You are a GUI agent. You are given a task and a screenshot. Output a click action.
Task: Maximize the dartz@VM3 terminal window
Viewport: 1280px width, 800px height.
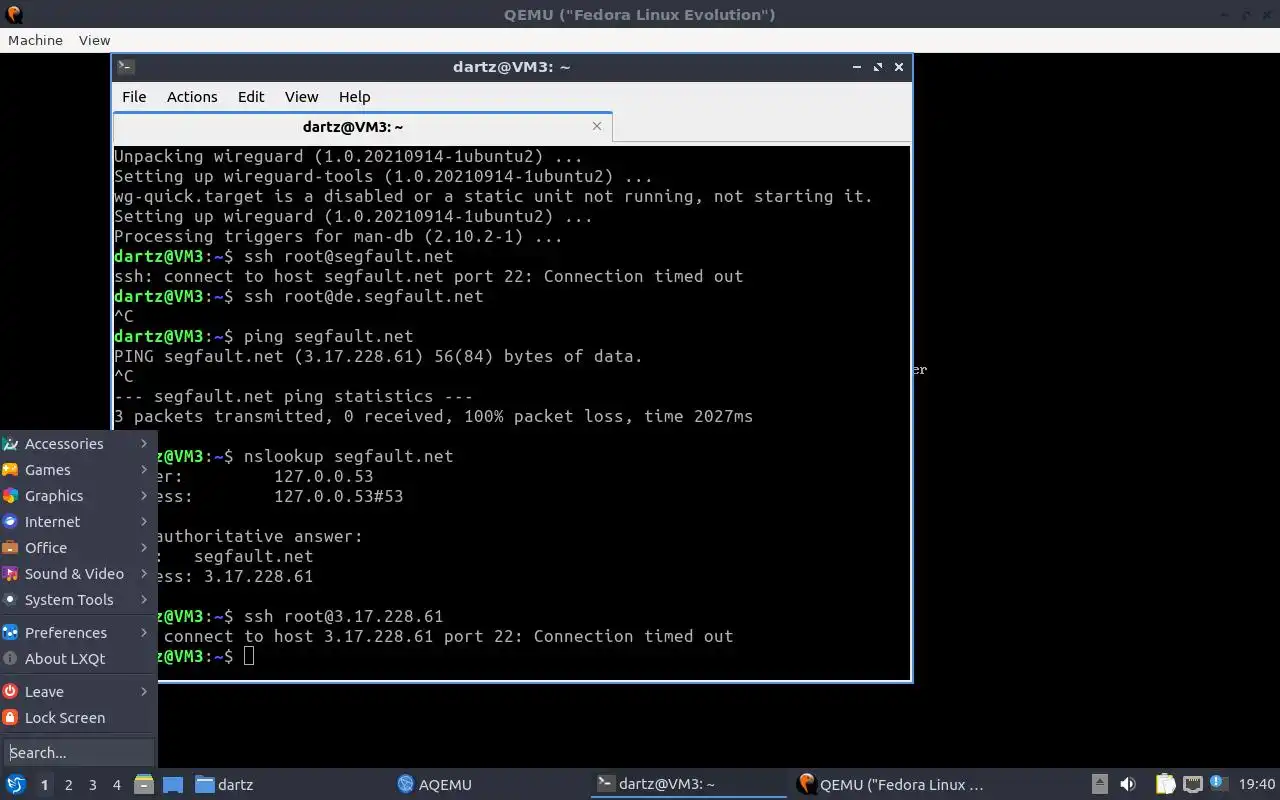[878, 67]
